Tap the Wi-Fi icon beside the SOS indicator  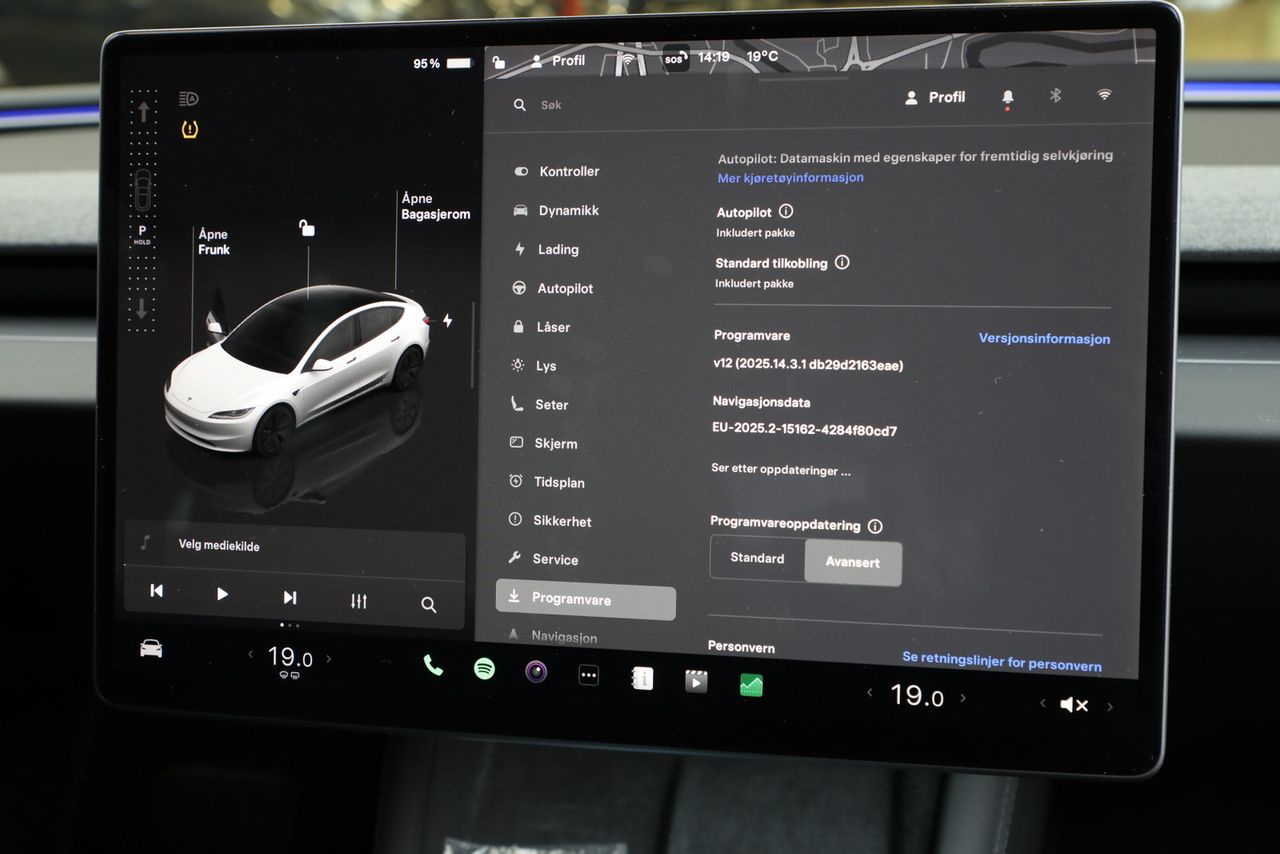coord(628,59)
